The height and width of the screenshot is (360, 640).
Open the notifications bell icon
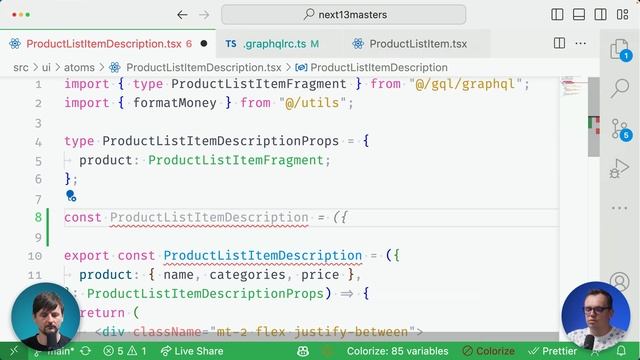(x=621, y=351)
